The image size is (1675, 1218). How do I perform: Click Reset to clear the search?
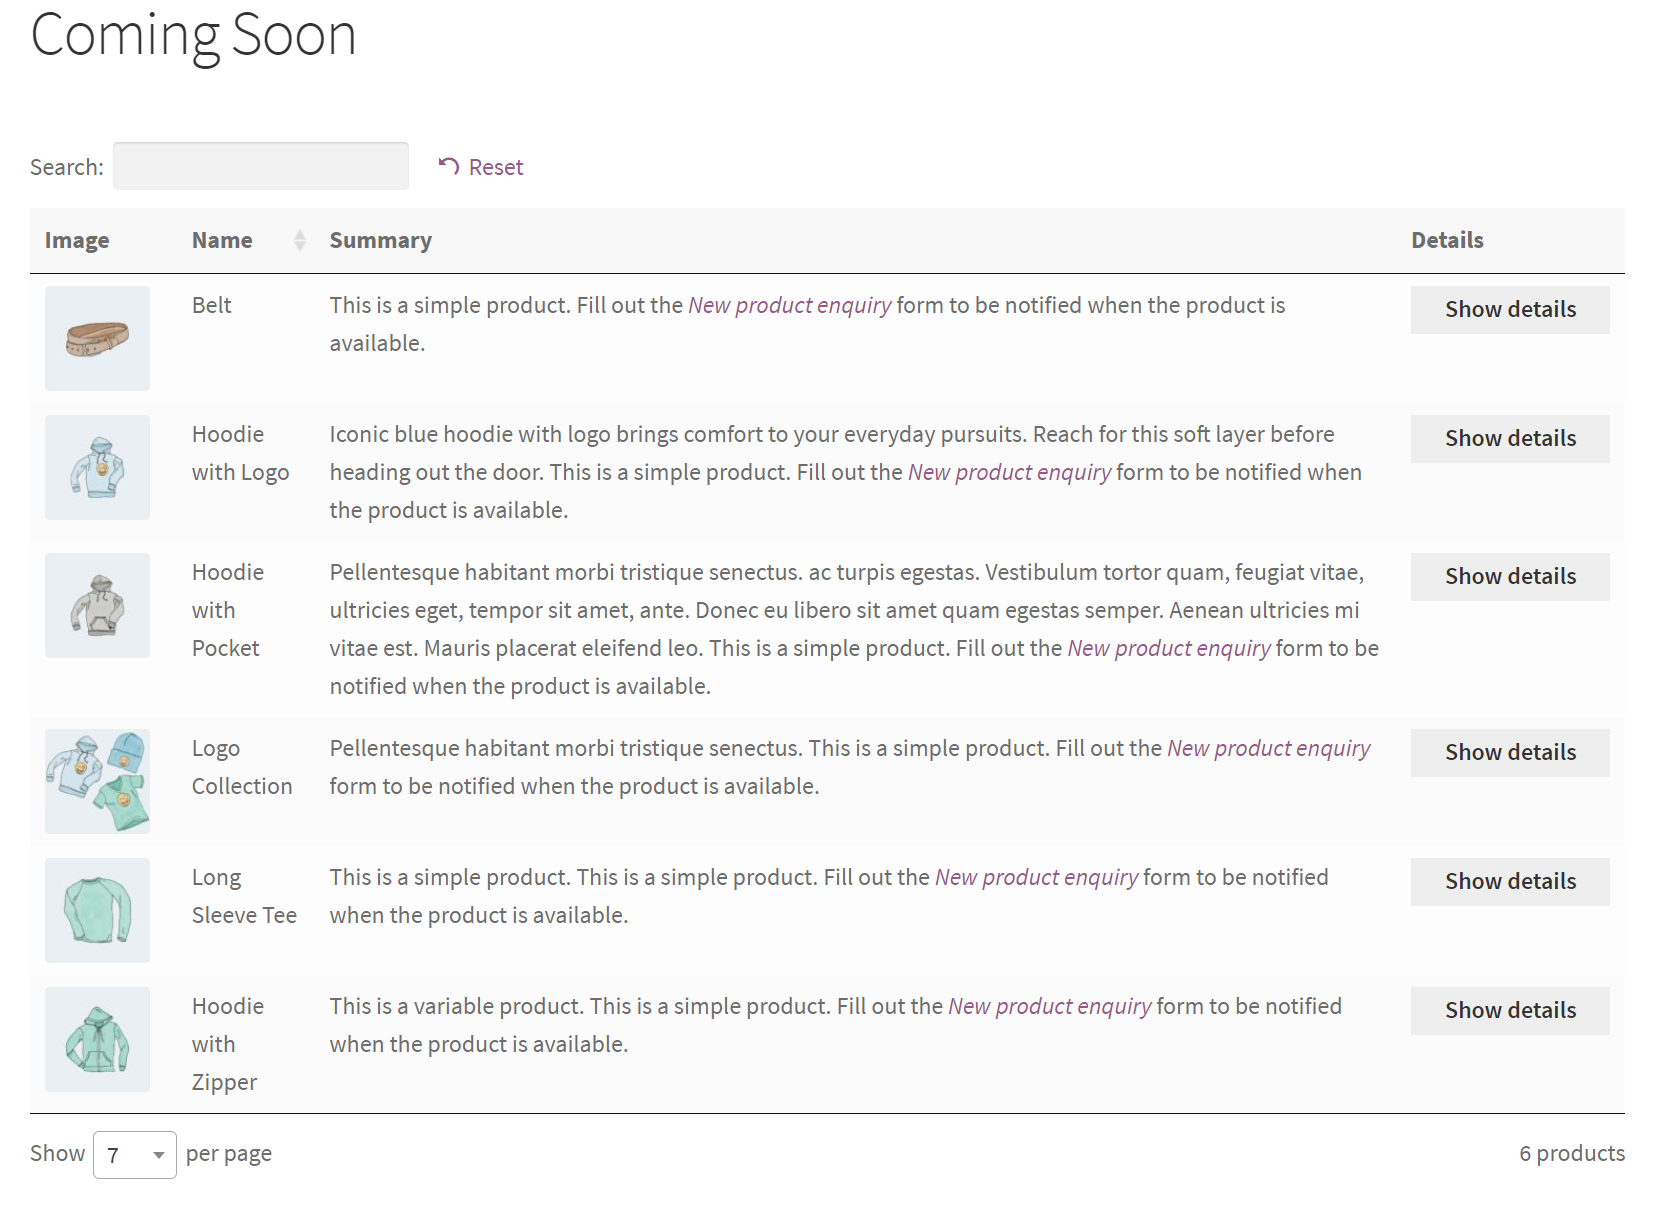click(x=496, y=166)
